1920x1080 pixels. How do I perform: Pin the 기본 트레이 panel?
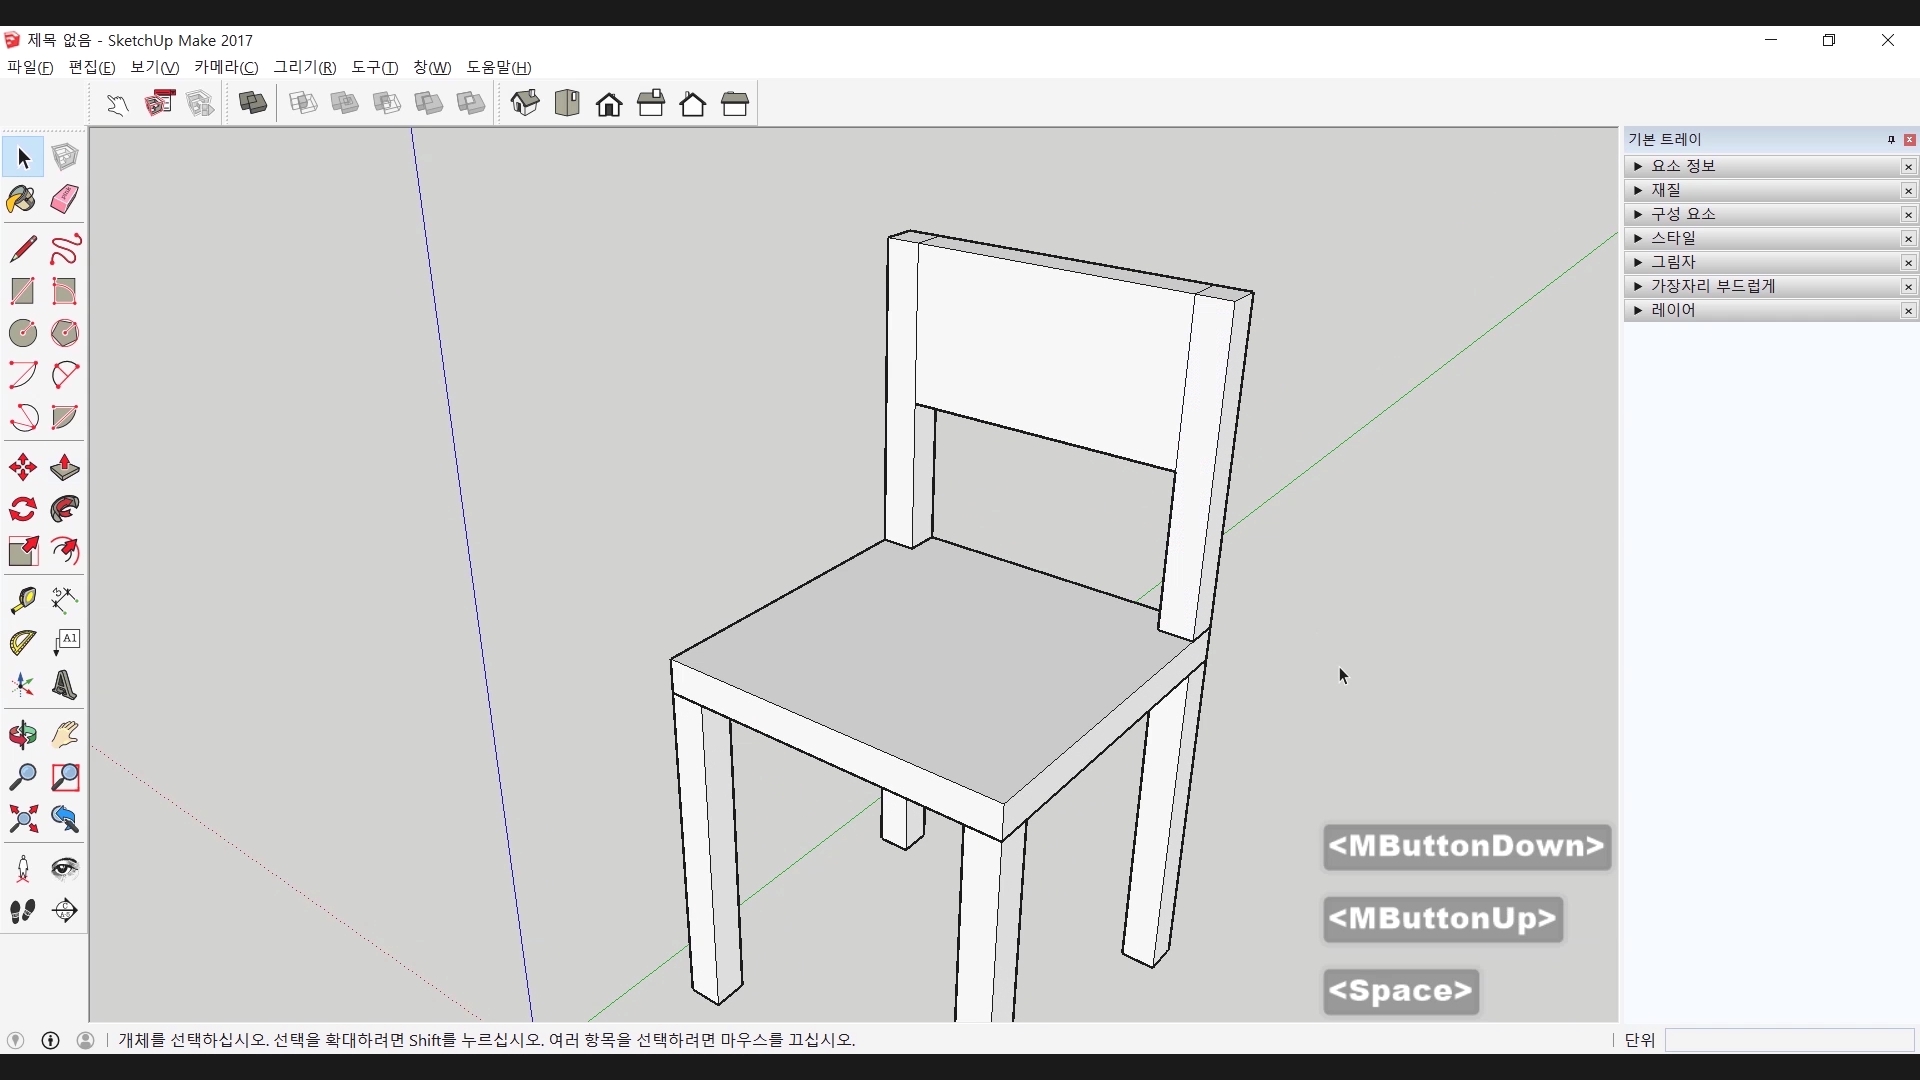point(1891,140)
